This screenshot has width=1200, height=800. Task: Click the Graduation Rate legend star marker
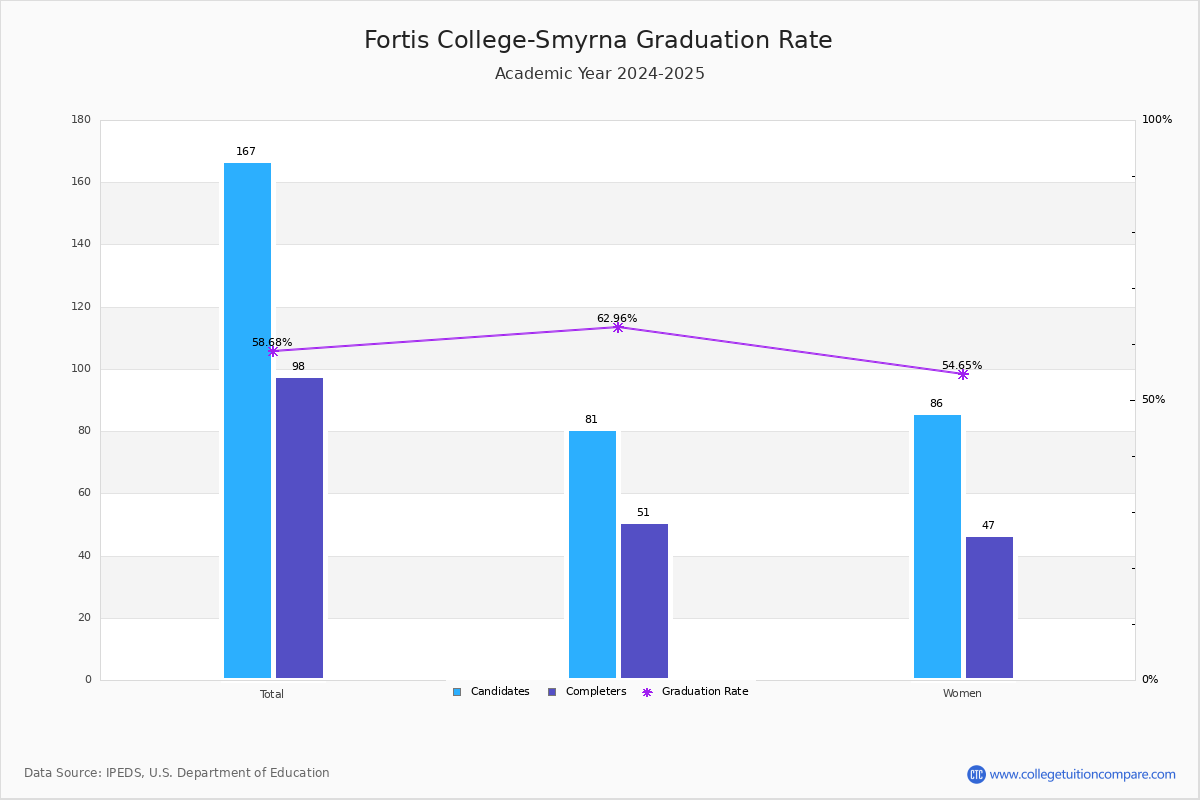click(x=647, y=692)
